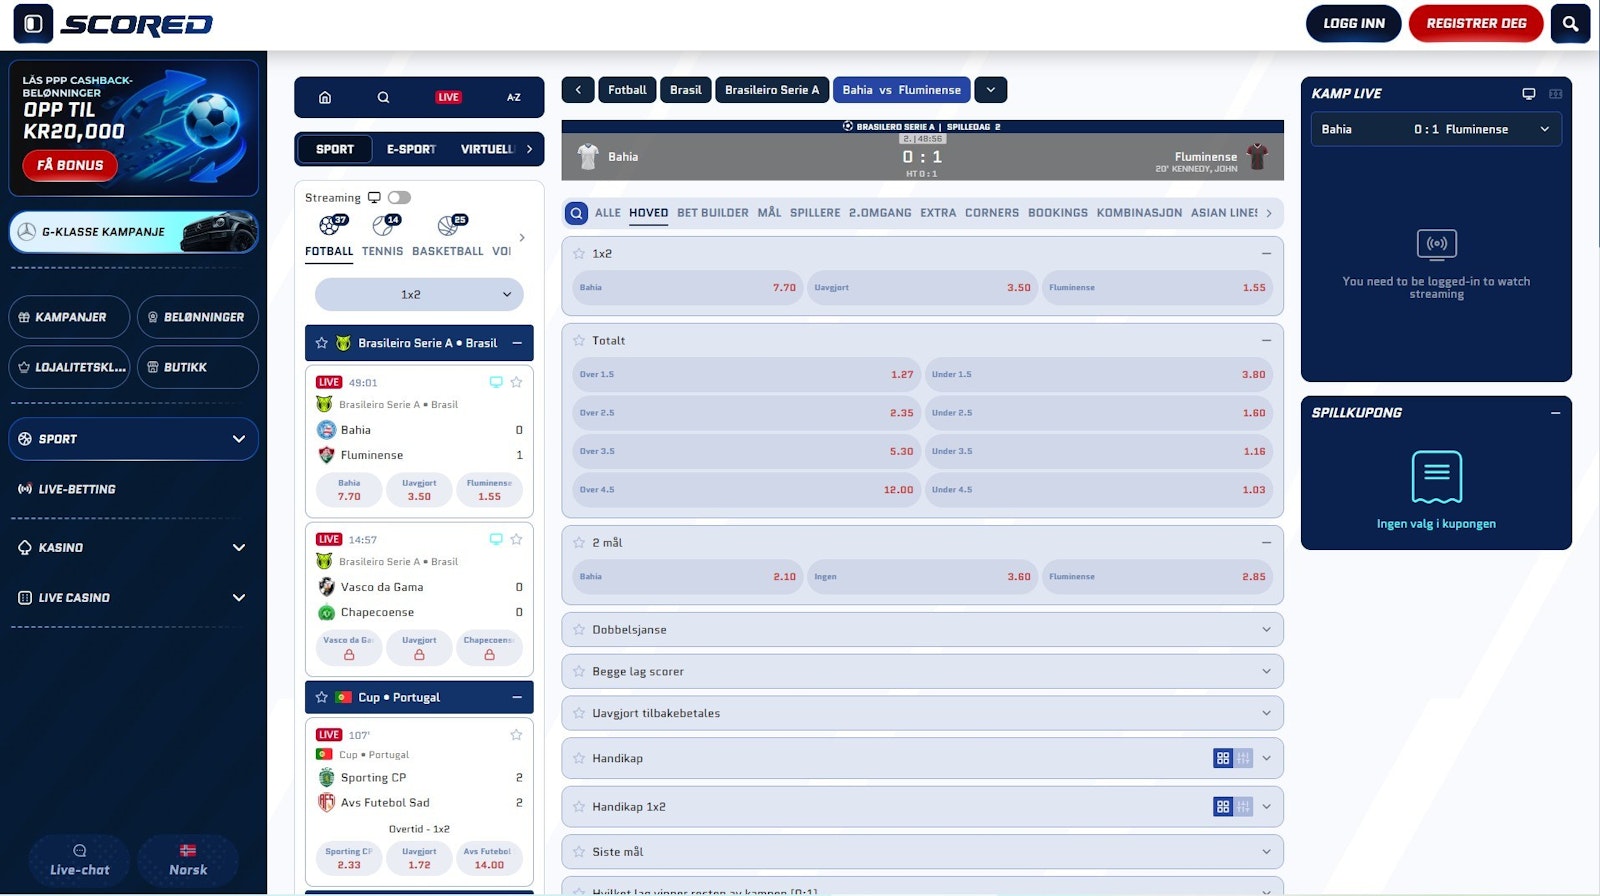The height and width of the screenshot is (896, 1600).
Task: Click the back arrow in breadcrumb
Action: click(578, 90)
